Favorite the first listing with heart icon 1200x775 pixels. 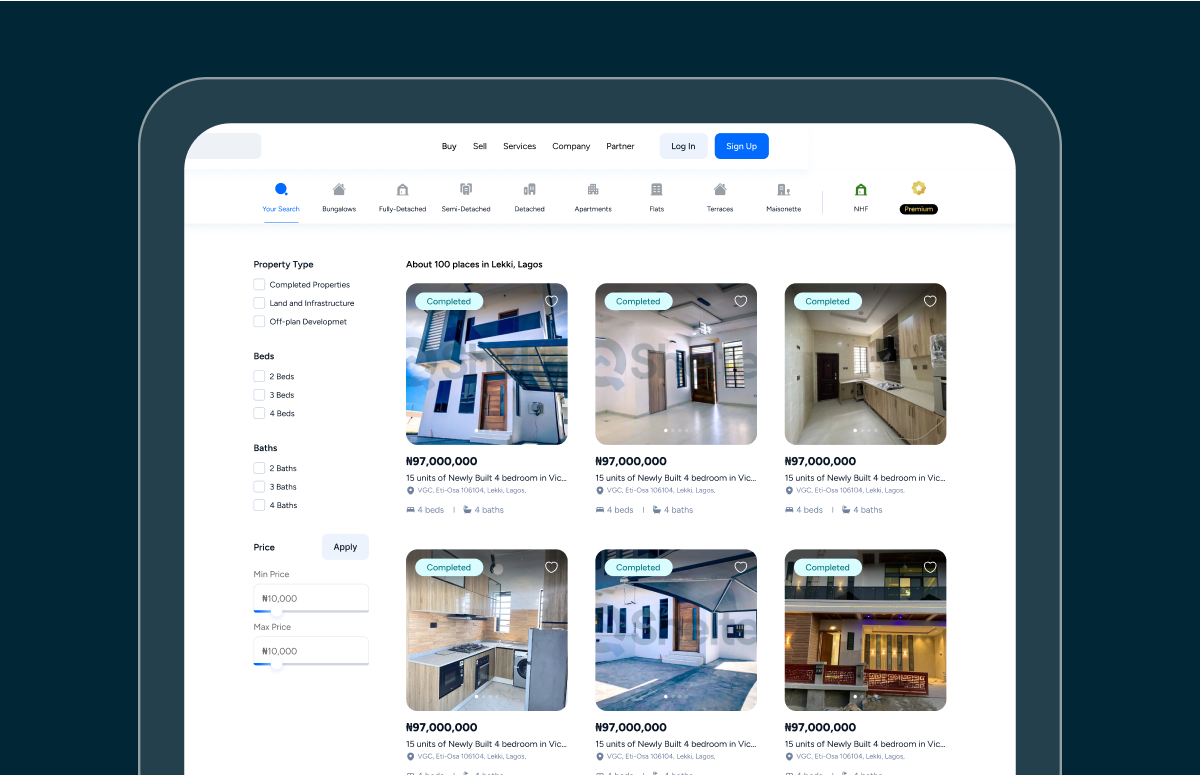tap(551, 301)
